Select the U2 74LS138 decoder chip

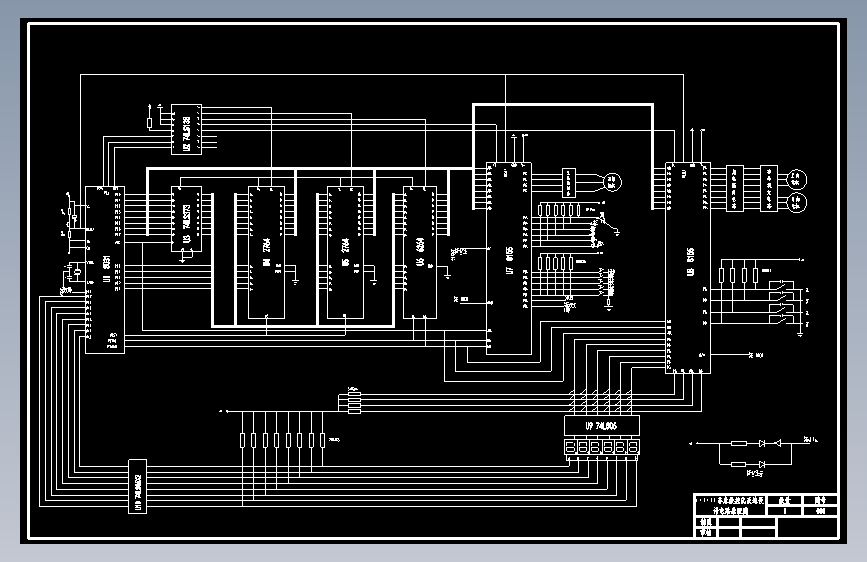point(186,129)
